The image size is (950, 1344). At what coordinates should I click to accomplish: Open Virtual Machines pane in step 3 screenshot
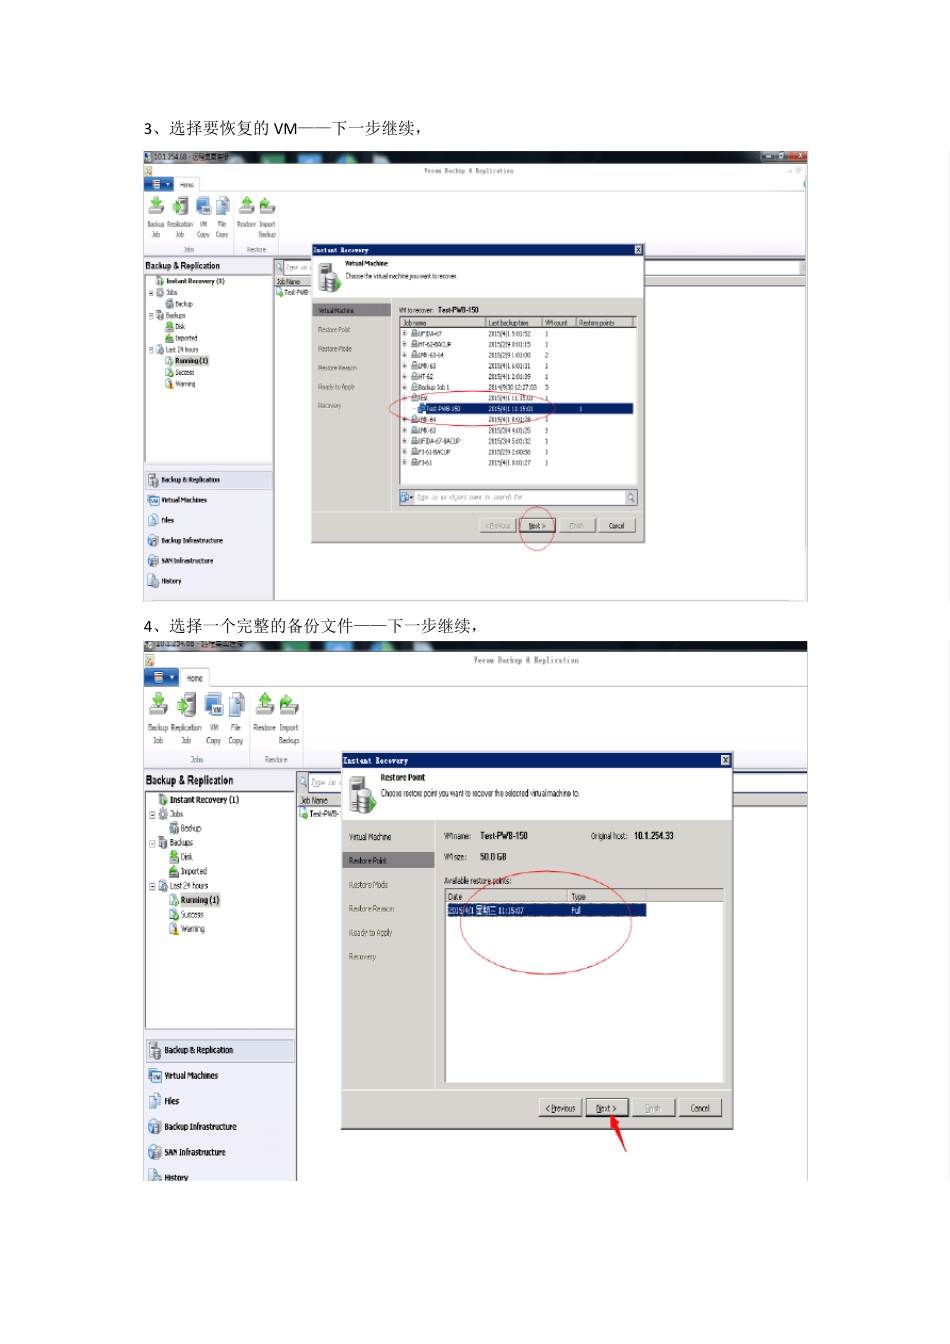[x=209, y=500]
